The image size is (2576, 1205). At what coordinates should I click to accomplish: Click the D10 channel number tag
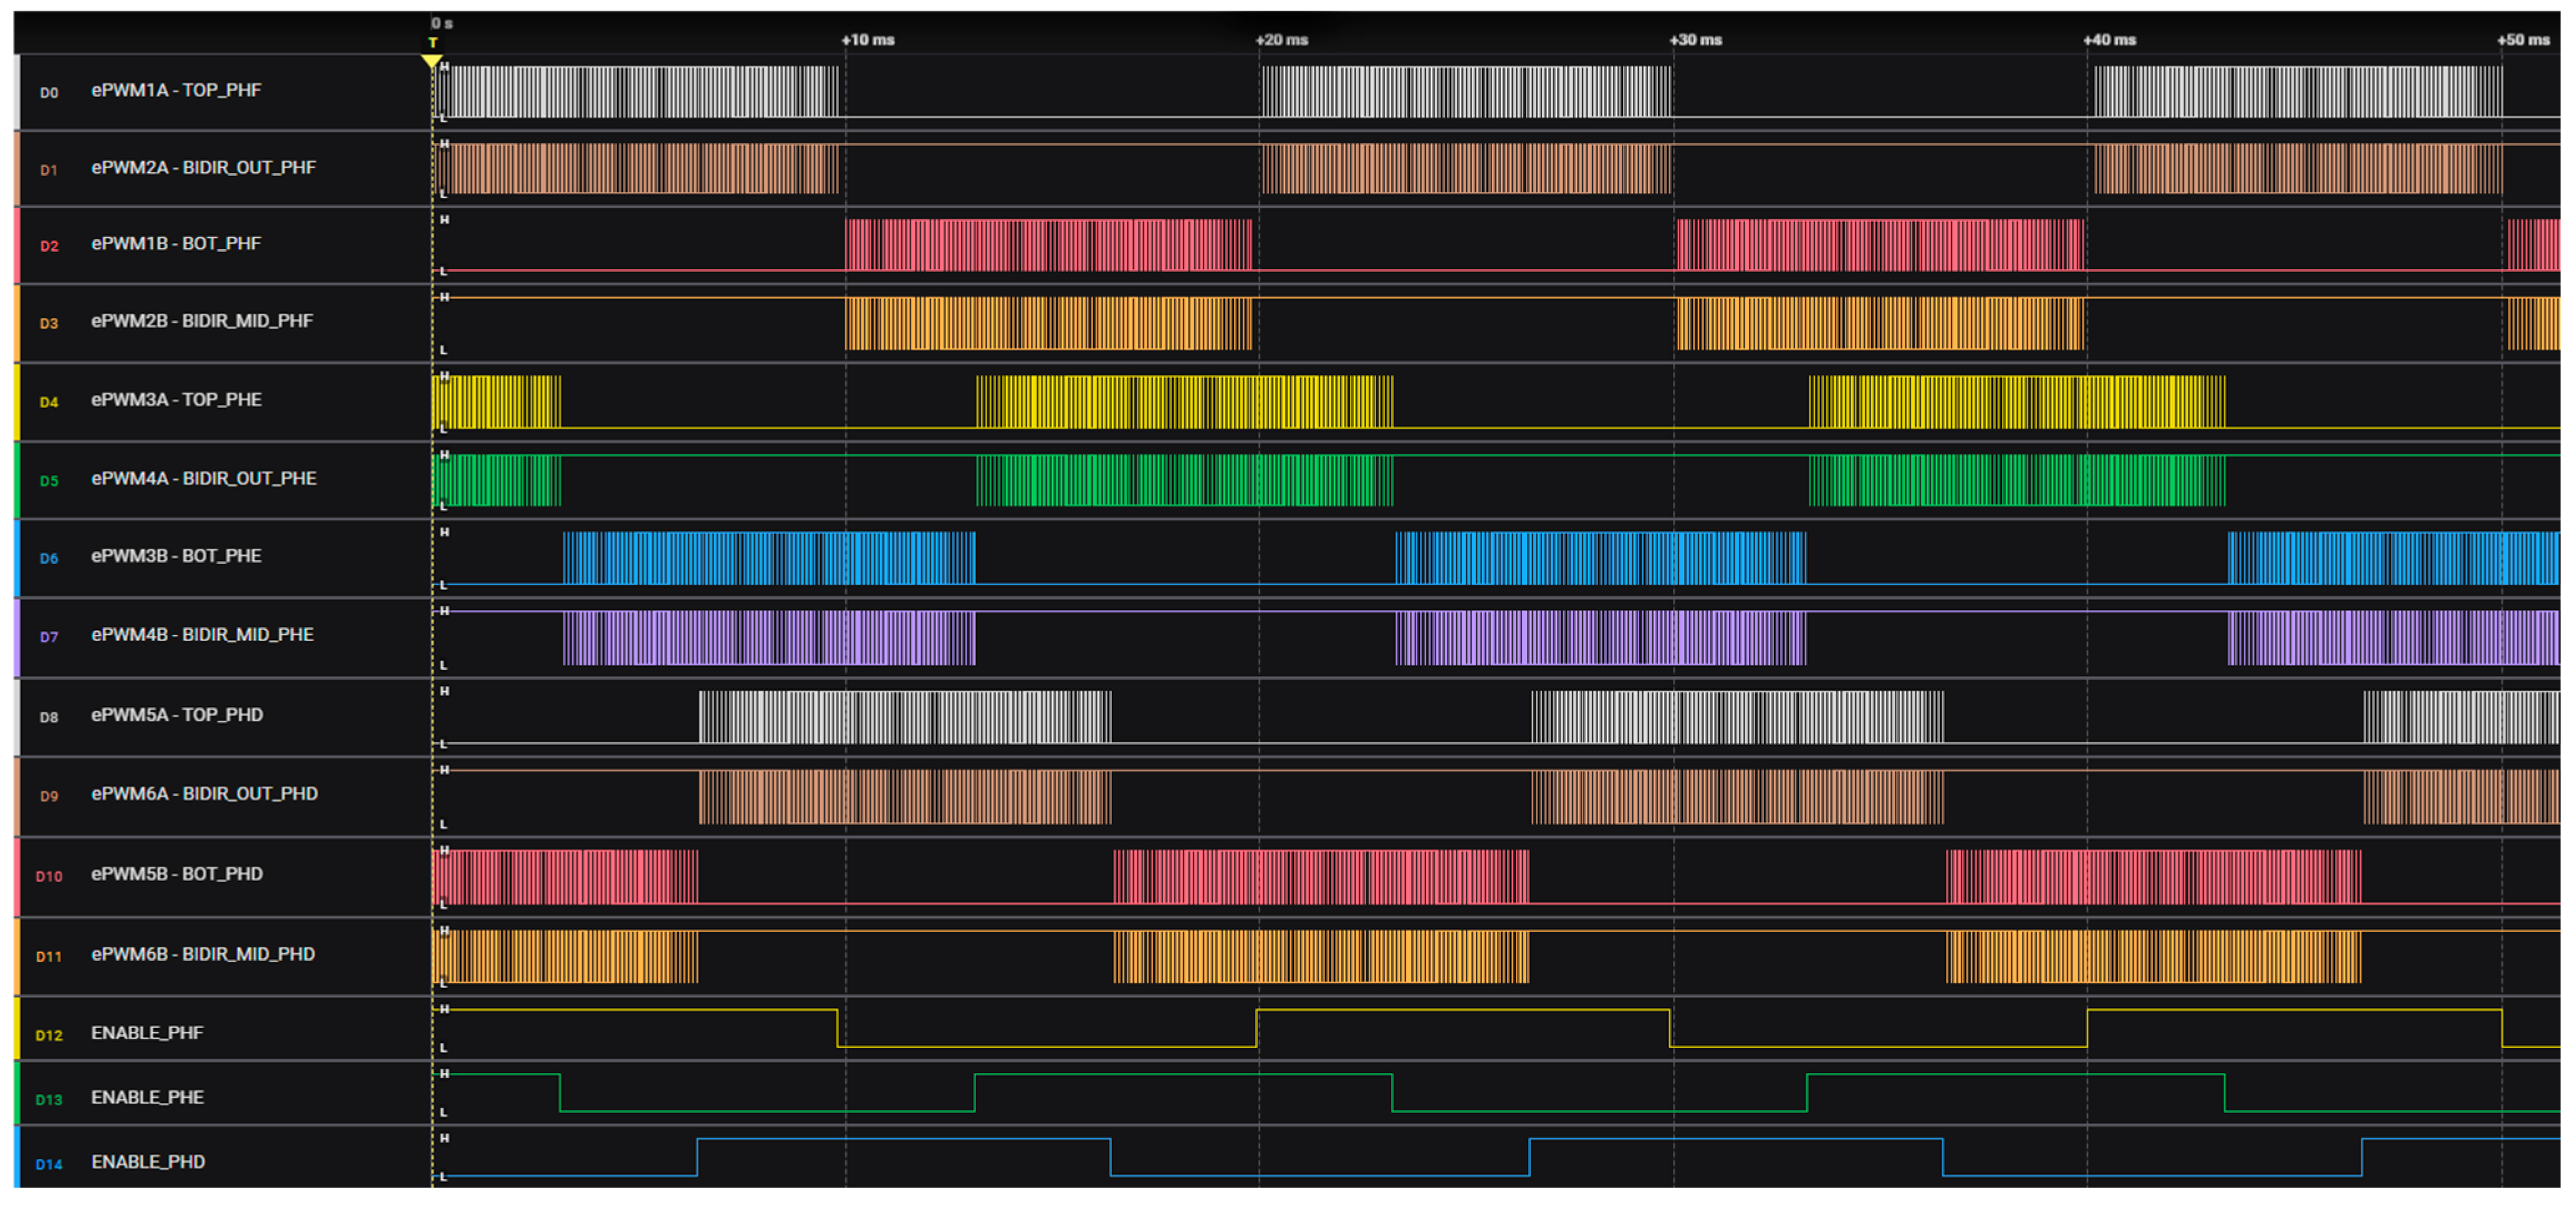click(49, 876)
